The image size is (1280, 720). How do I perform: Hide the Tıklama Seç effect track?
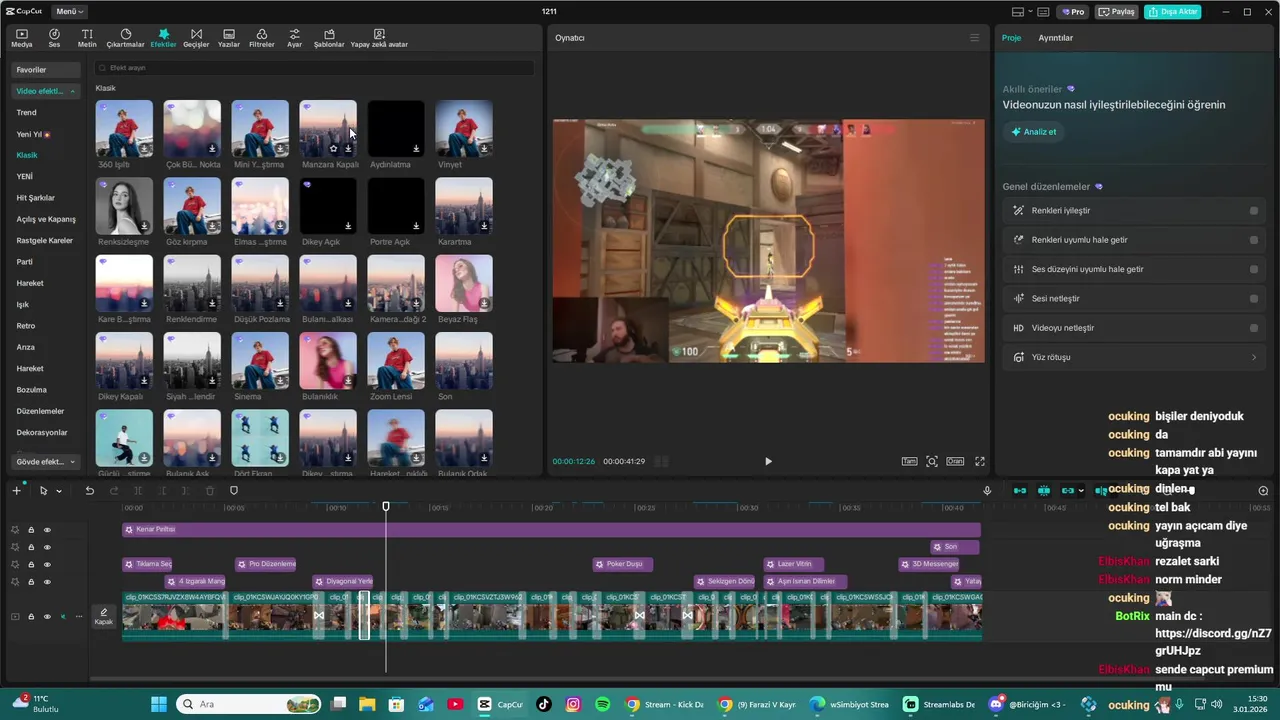click(x=47, y=564)
